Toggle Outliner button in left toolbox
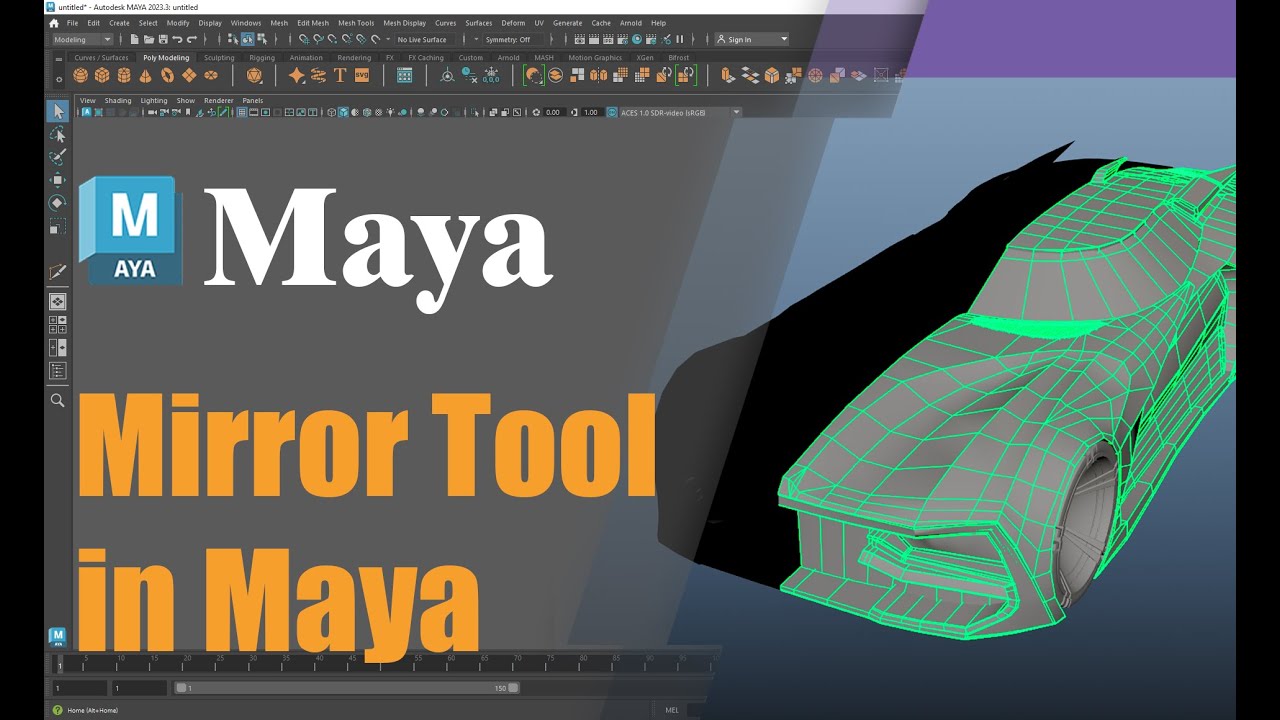The image size is (1280, 720). (58, 370)
